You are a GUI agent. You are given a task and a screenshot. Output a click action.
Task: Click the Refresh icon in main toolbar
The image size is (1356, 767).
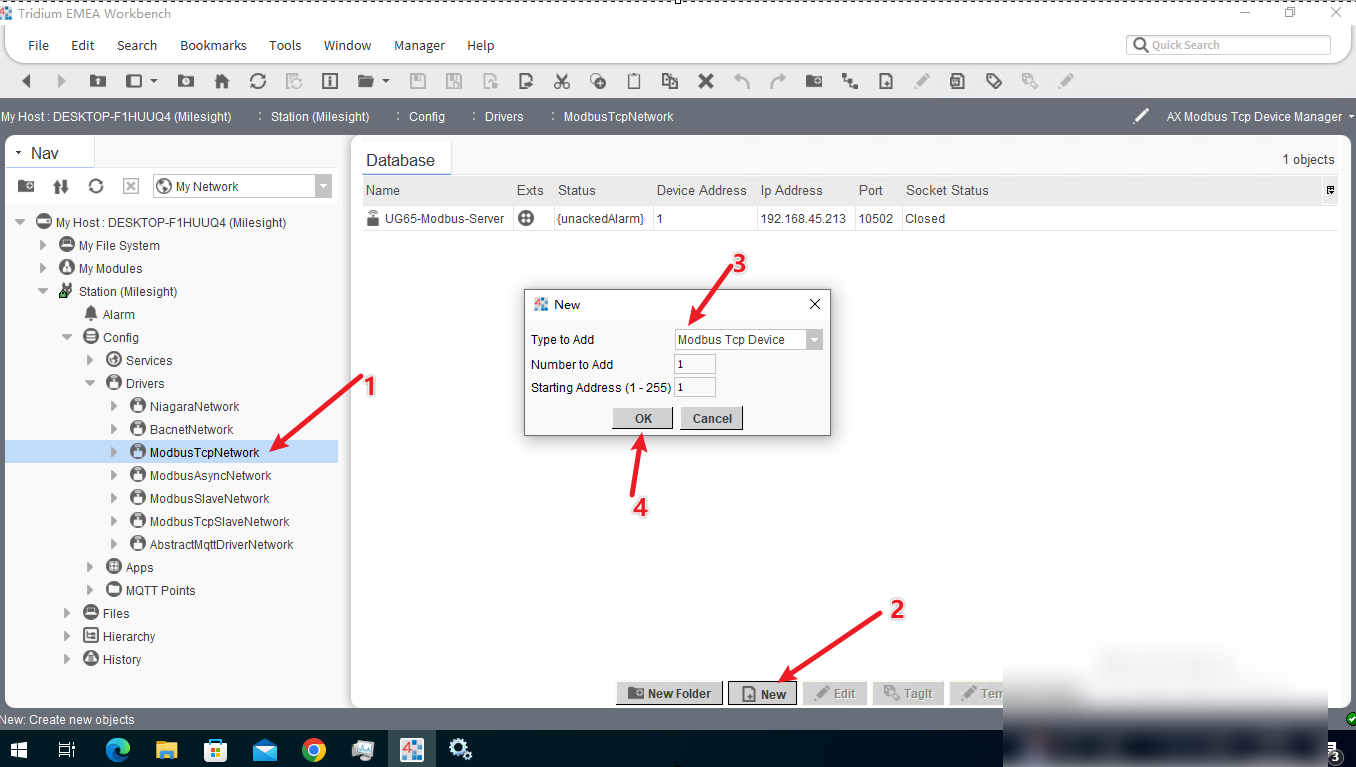[x=258, y=81]
